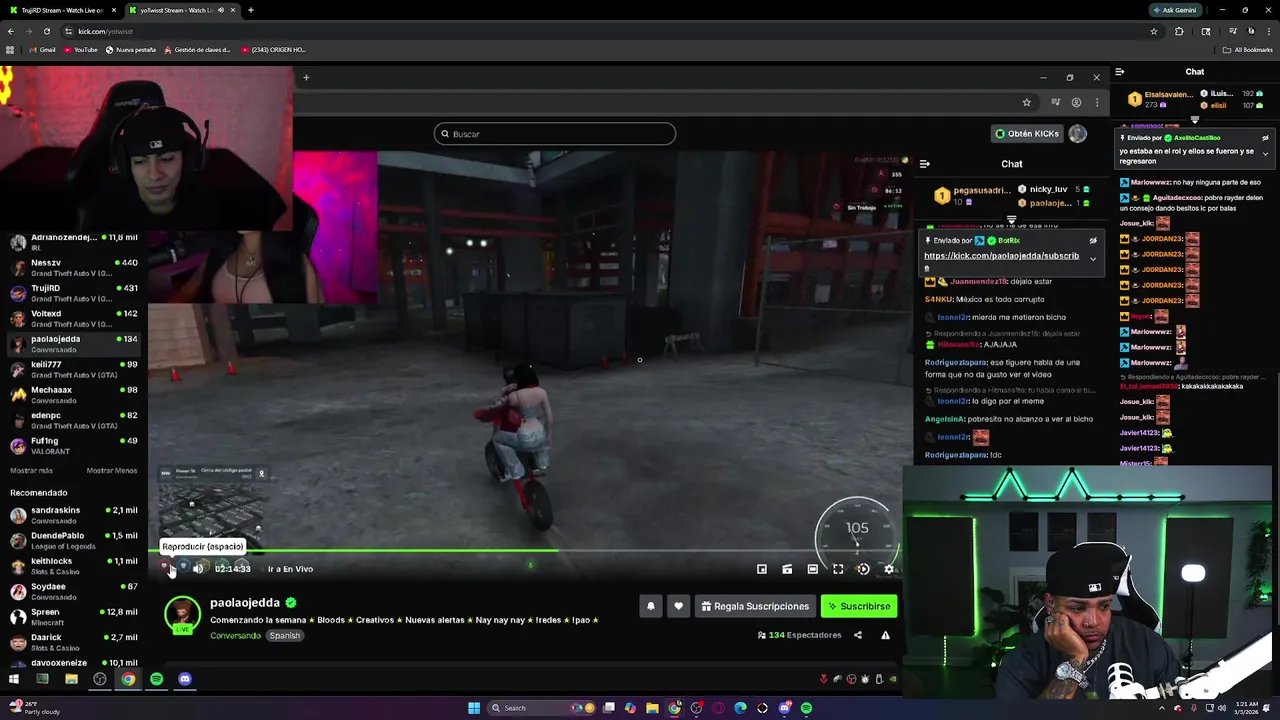Open inner browser media control icon
1280x720 pixels.
1055,102
